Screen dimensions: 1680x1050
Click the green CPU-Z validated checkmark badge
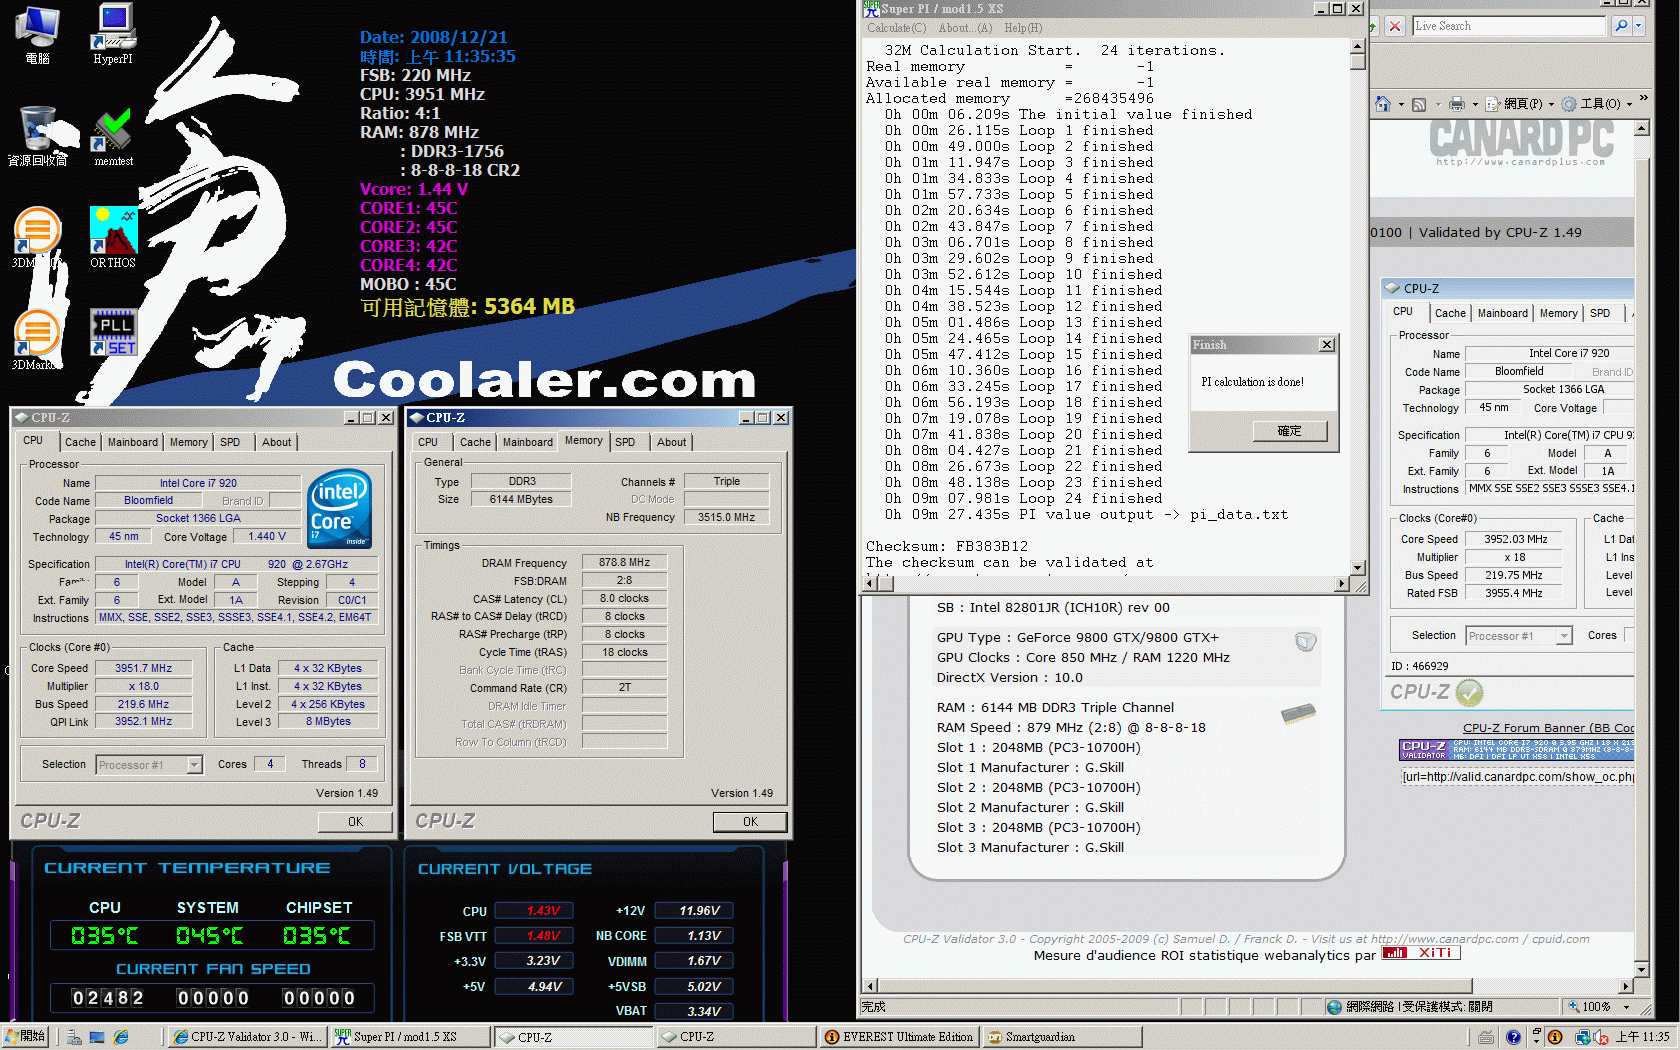[x=1469, y=692]
